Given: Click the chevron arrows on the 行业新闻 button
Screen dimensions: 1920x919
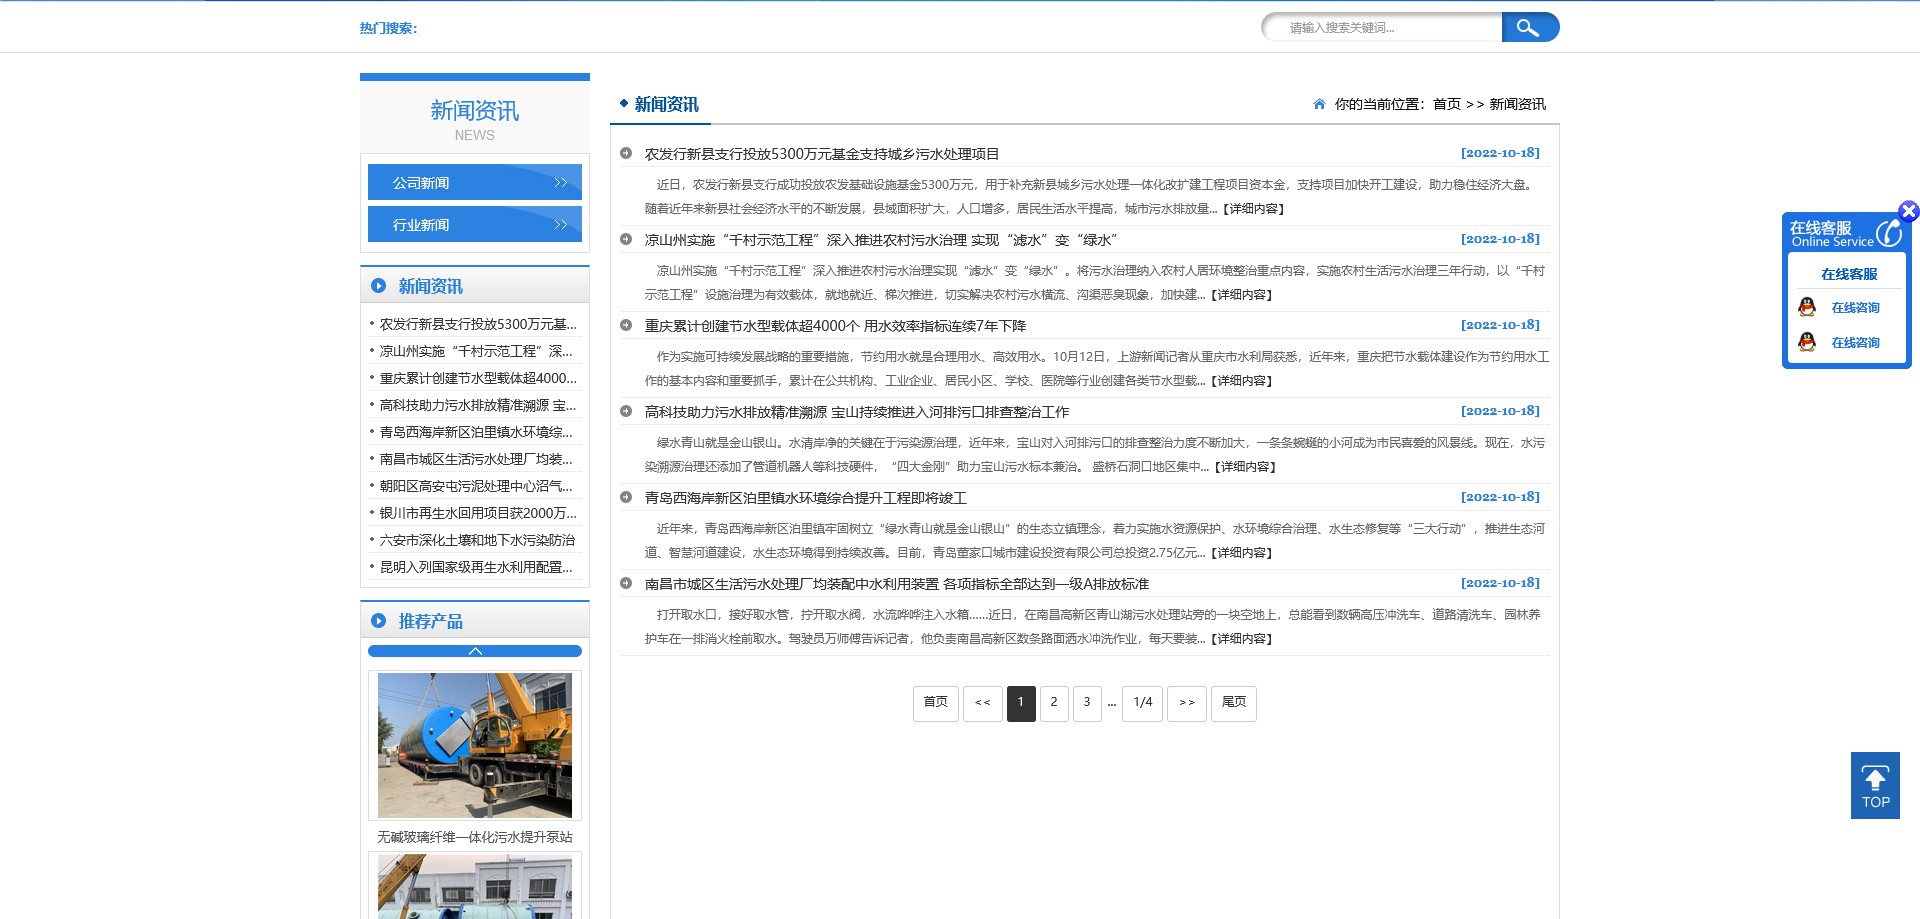Looking at the screenshot, I should (x=559, y=224).
